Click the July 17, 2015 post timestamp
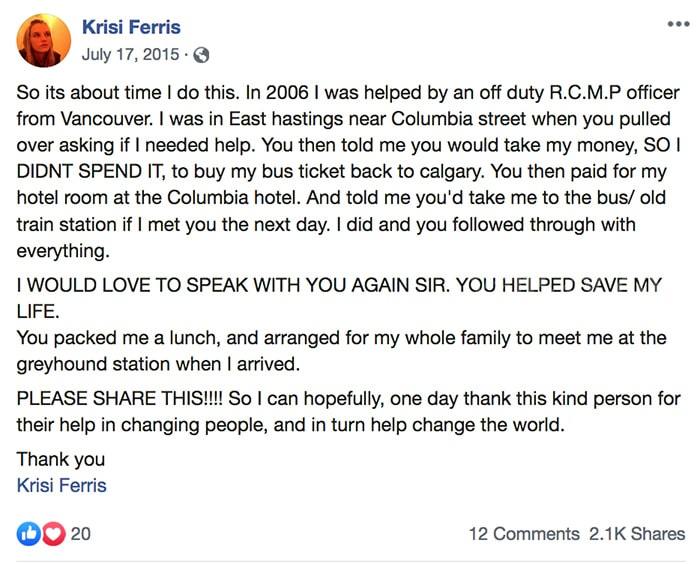The height and width of the screenshot is (564, 700). tap(130, 53)
